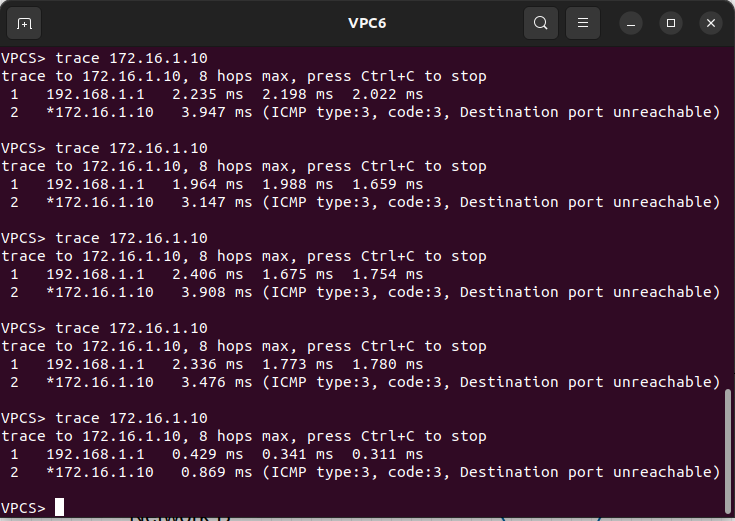Click the search magnifier icon
The height and width of the screenshot is (521, 735).
[x=540, y=23]
